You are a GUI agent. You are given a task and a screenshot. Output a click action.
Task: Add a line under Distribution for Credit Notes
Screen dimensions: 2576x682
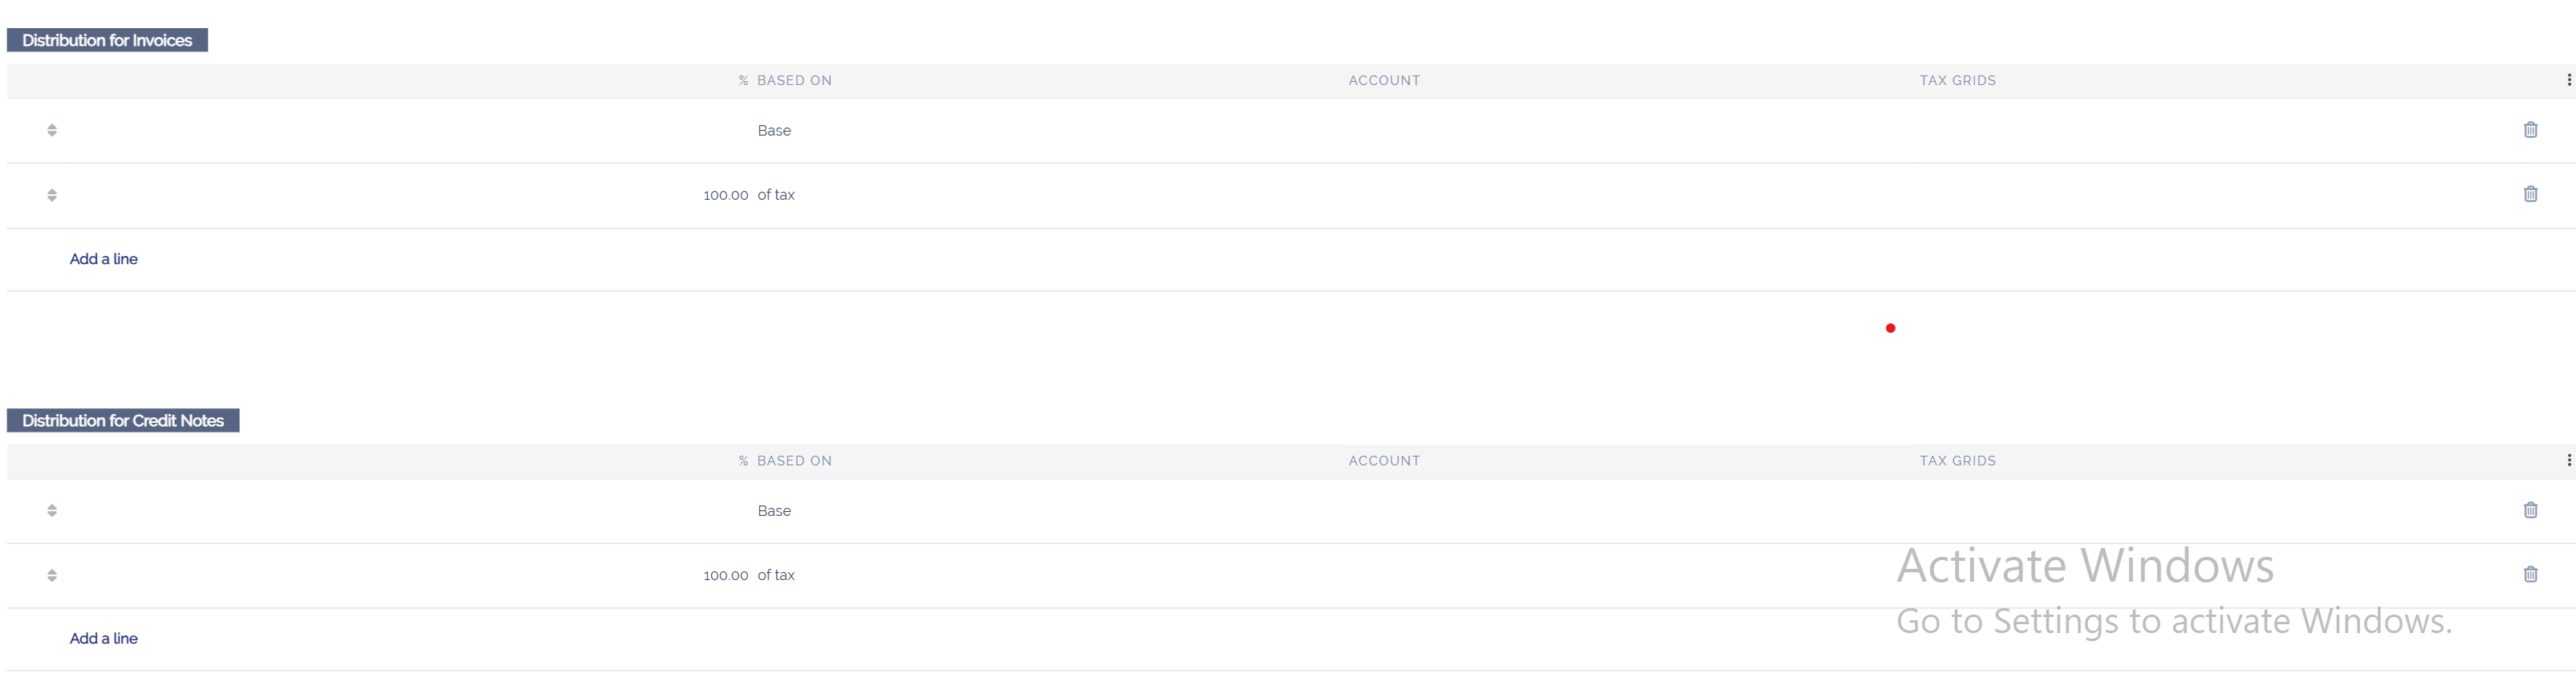click(104, 638)
